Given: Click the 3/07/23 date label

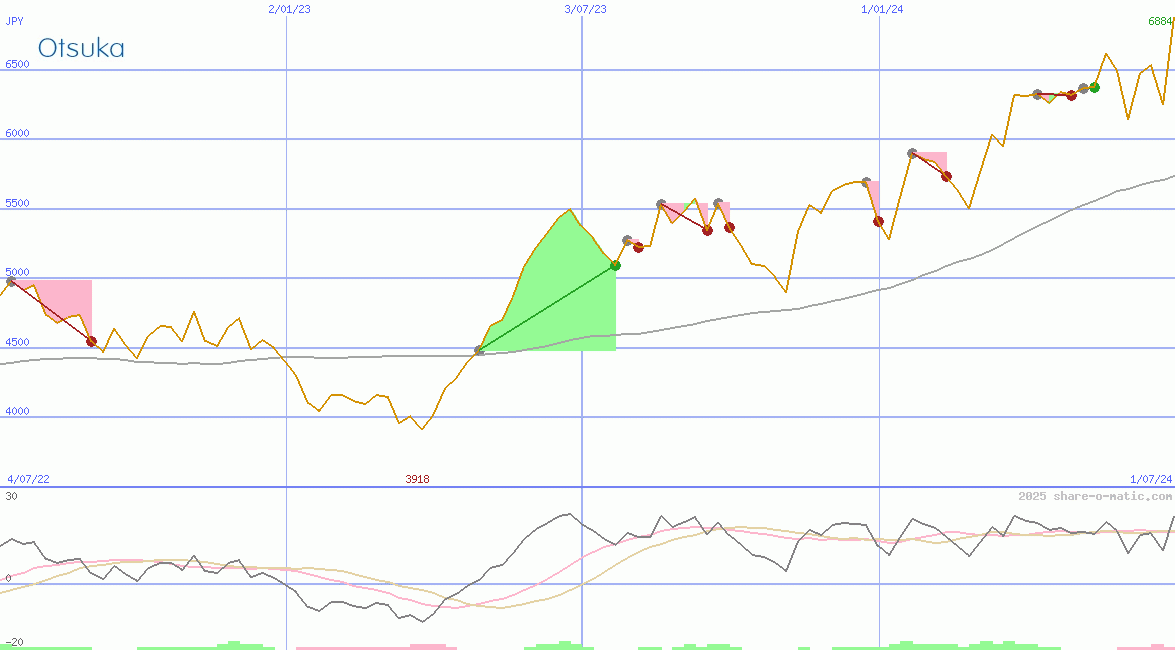Looking at the screenshot, I should point(585,9).
